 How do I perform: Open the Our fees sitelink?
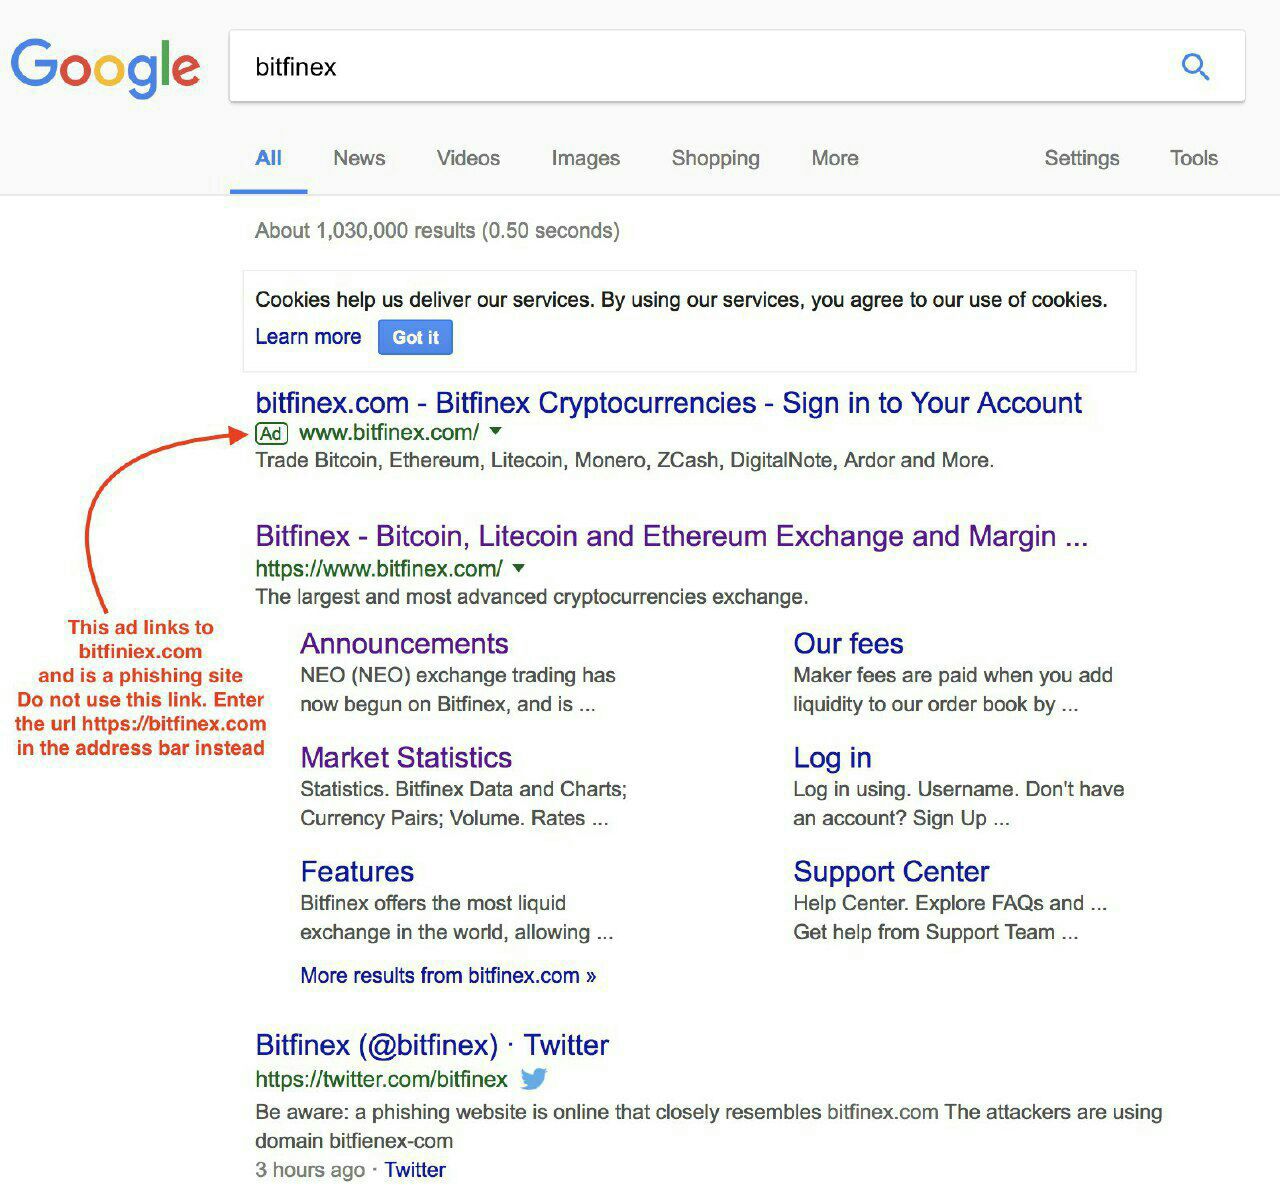848,644
